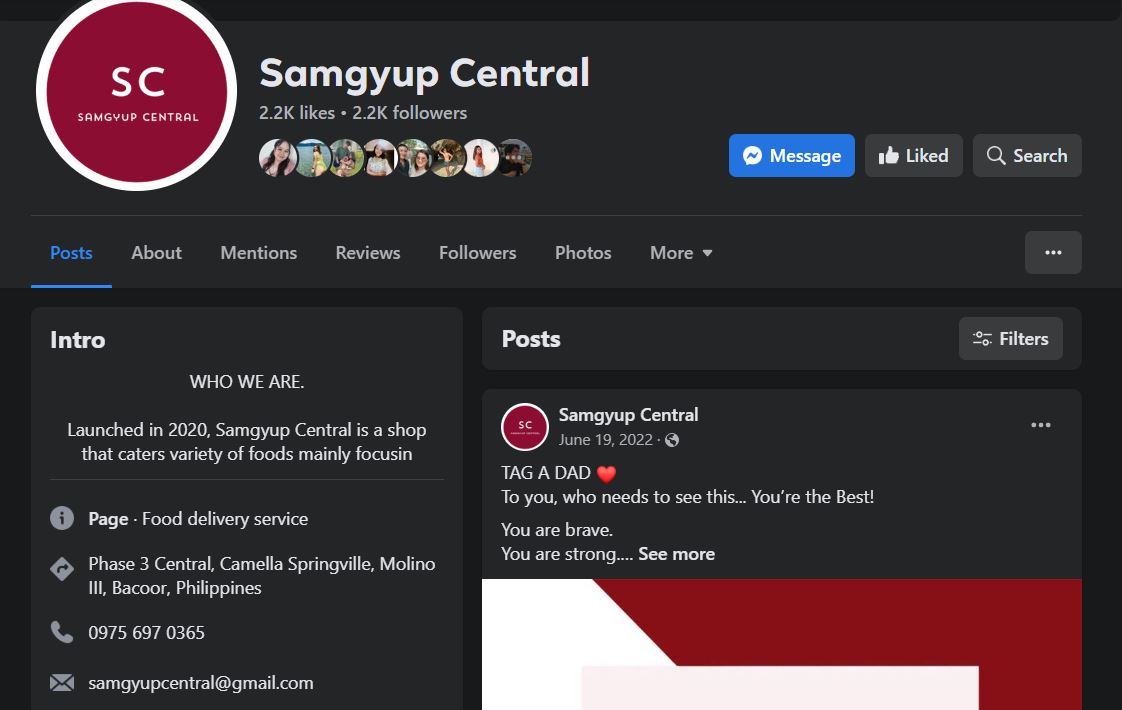Click the Intro heading
This screenshot has width=1122, height=710.
pos(77,340)
